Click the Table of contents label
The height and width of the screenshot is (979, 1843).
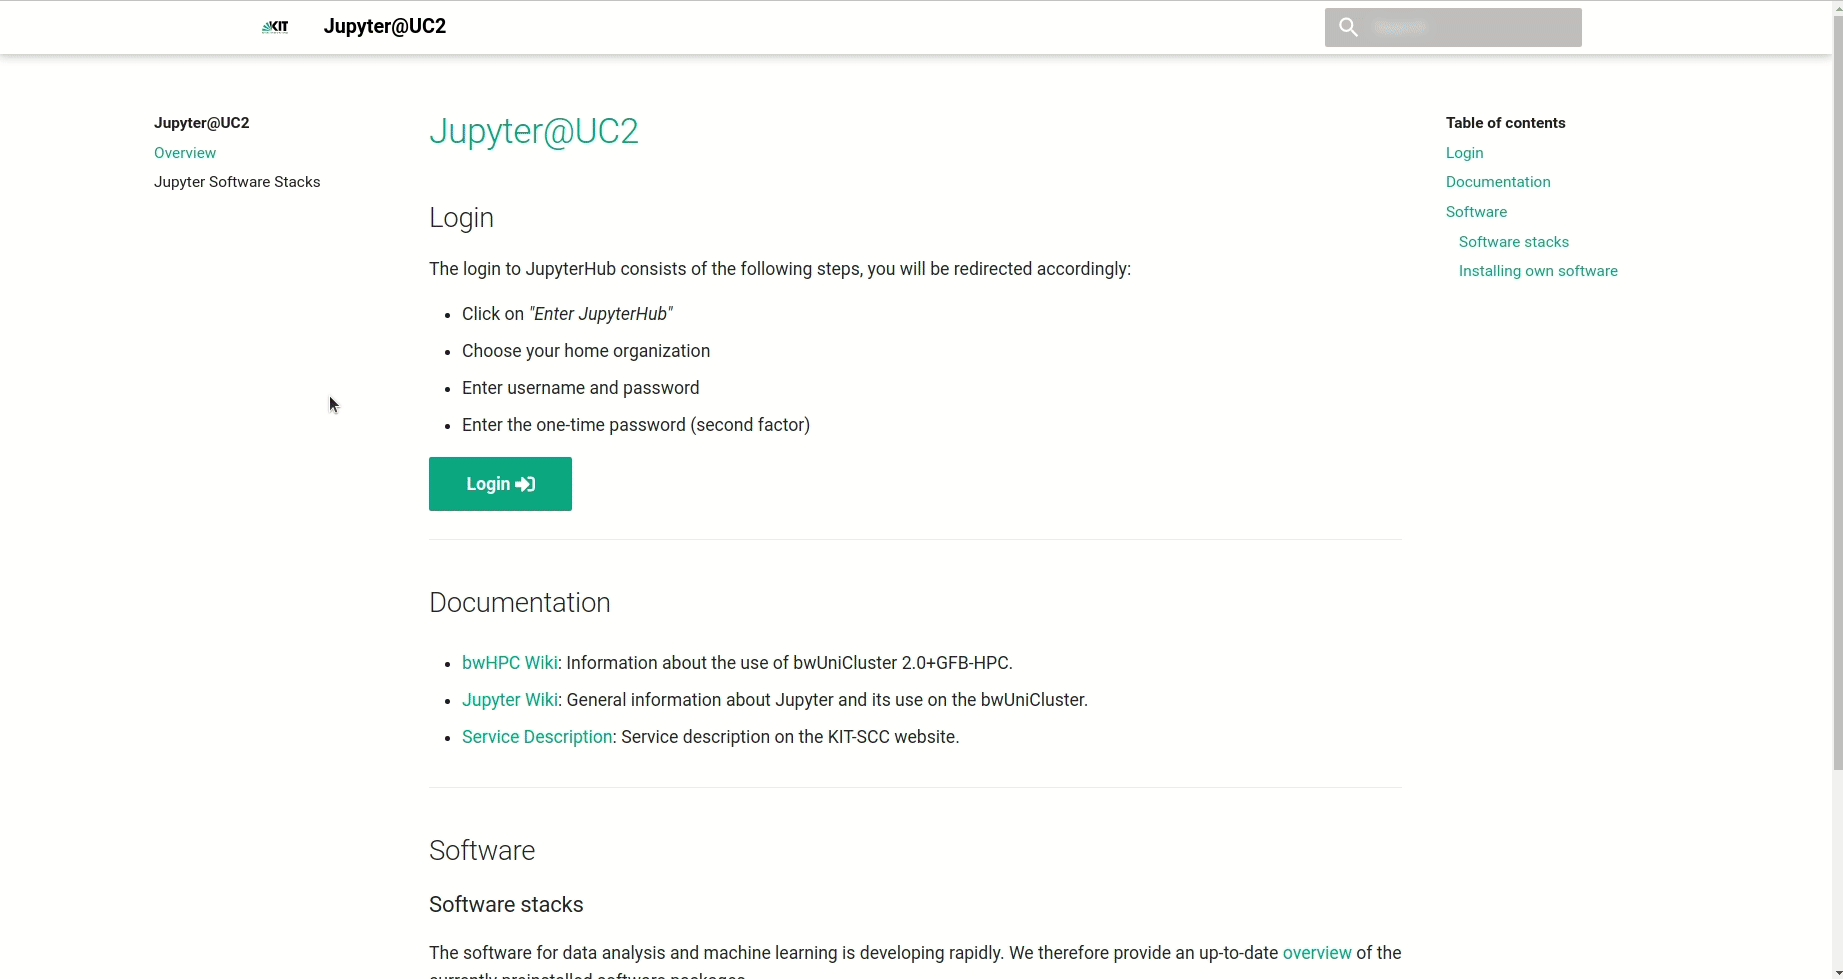click(x=1506, y=123)
